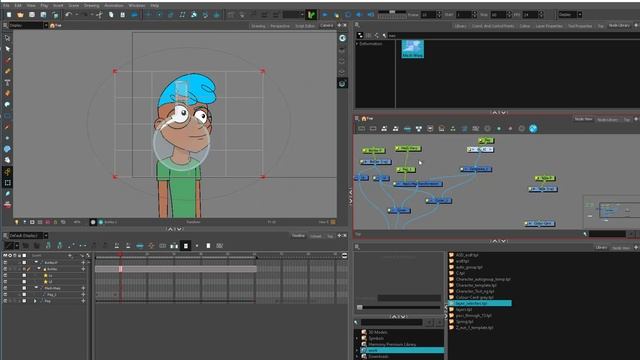
Task: Click the highlighted white icon in the Timeline toolbar
Action: pos(186,246)
